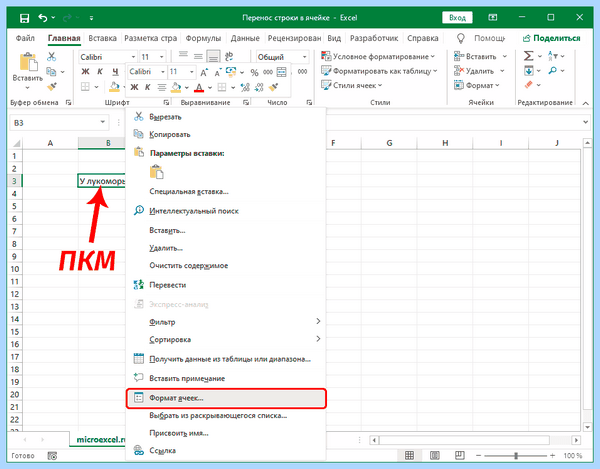This screenshot has width=600, height=469.
Task: Toggle center alignment in the mini toolbar
Action: tap(162, 88)
